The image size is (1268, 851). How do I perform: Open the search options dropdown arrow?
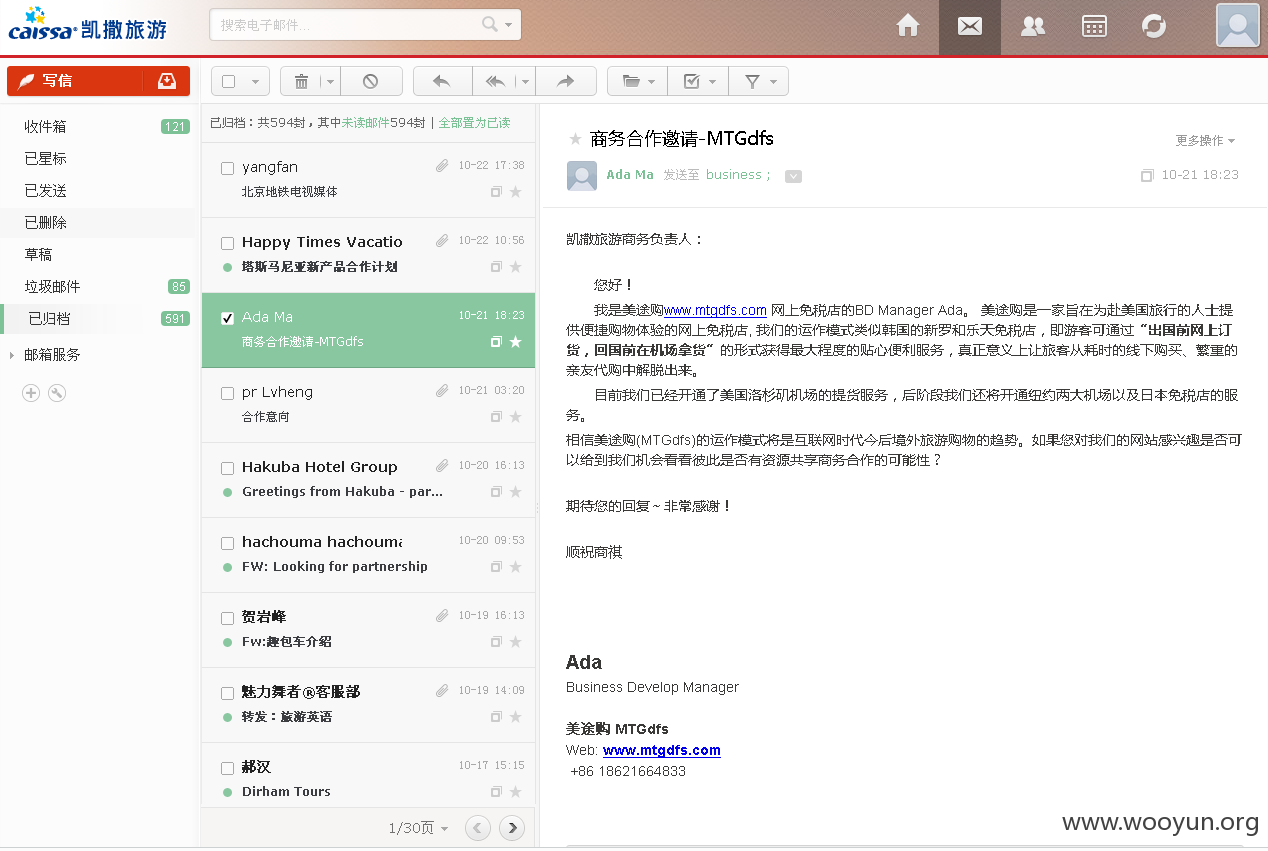(x=508, y=24)
